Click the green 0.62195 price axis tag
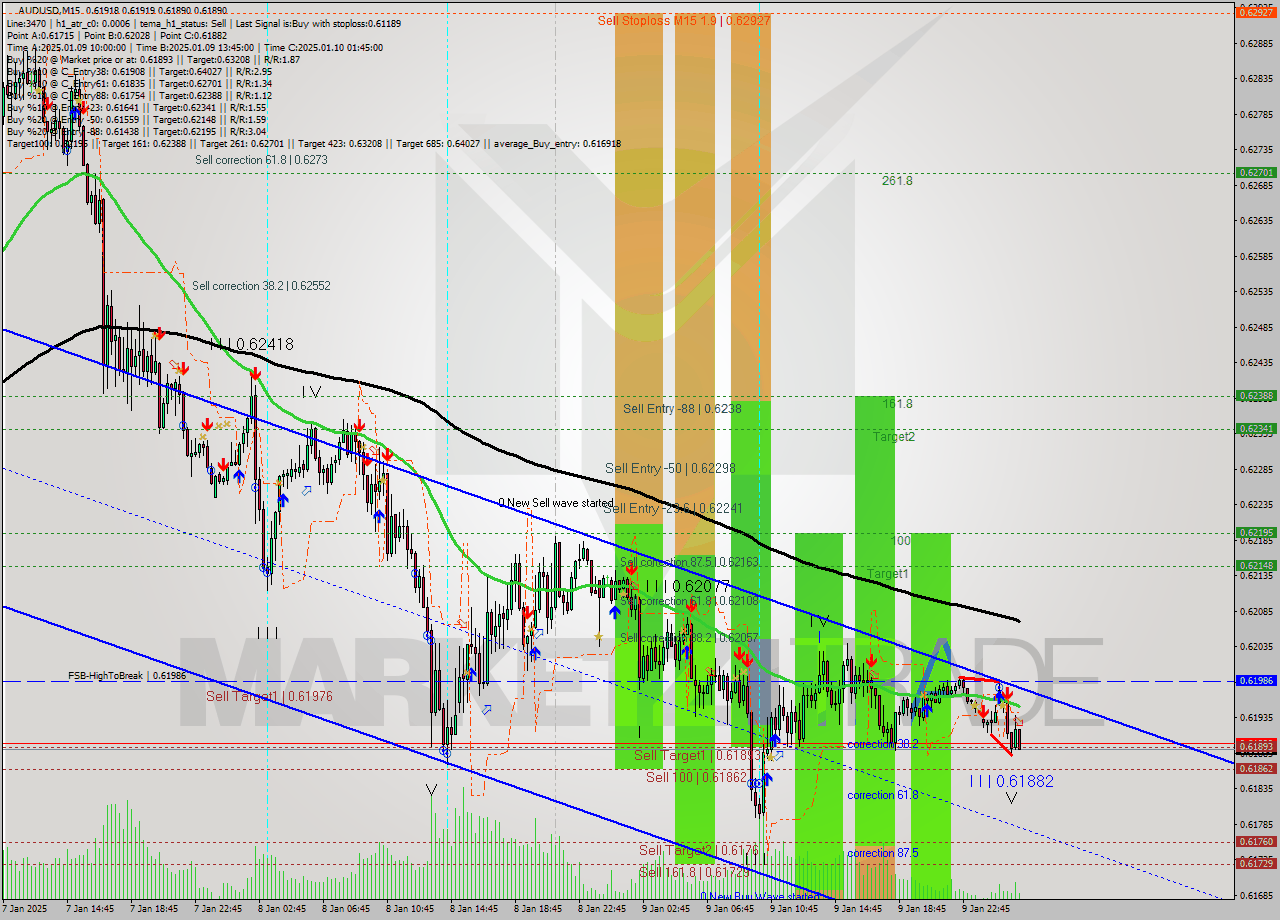This screenshot has width=1280, height=920. tap(1255, 533)
